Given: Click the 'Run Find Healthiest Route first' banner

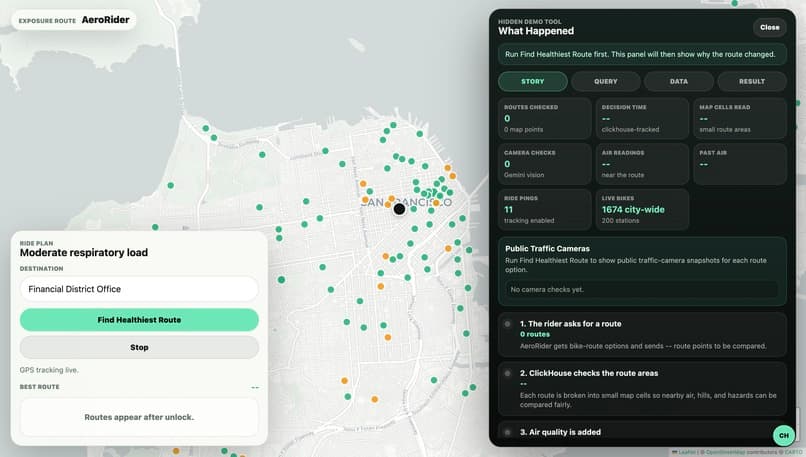Looking at the screenshot, I should pyautogui.click(x=642, y=54).
